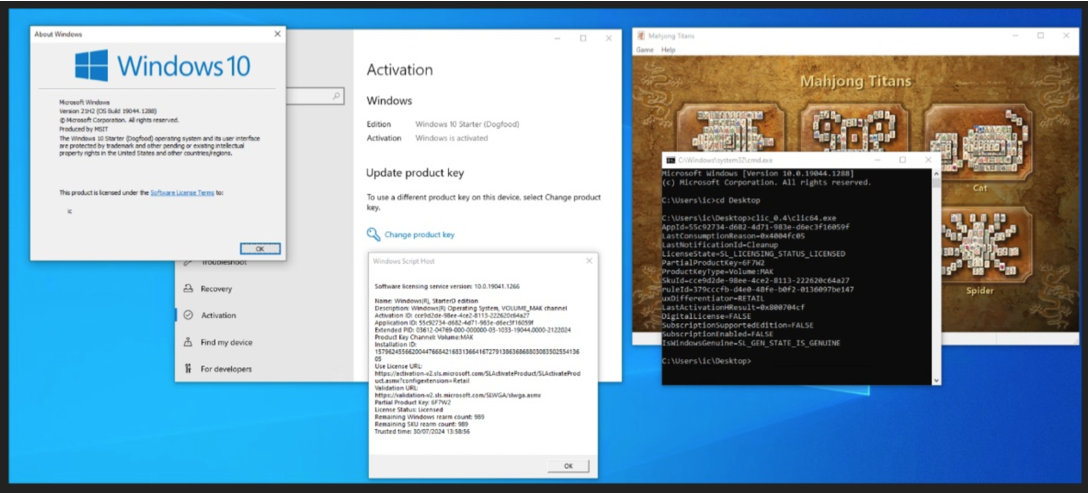Open the Game menu in Mahjong Titans
This screenshot has width=1088, height=493.
[645, 51]
